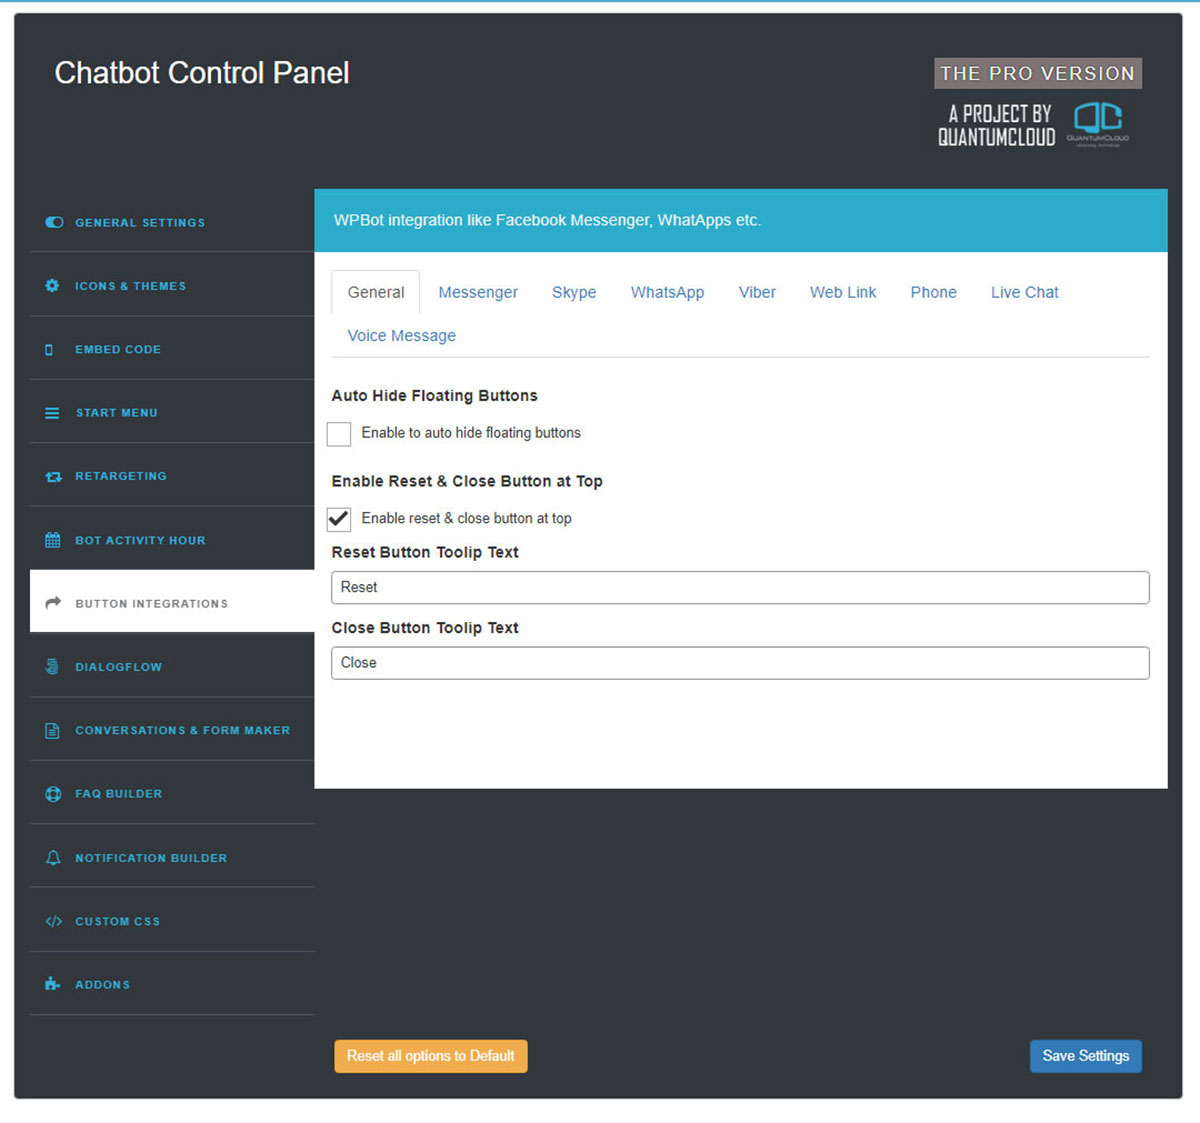Open the Dialogflow section
The height and width of the screenshot is (1123, 1200).
[172, 667]
